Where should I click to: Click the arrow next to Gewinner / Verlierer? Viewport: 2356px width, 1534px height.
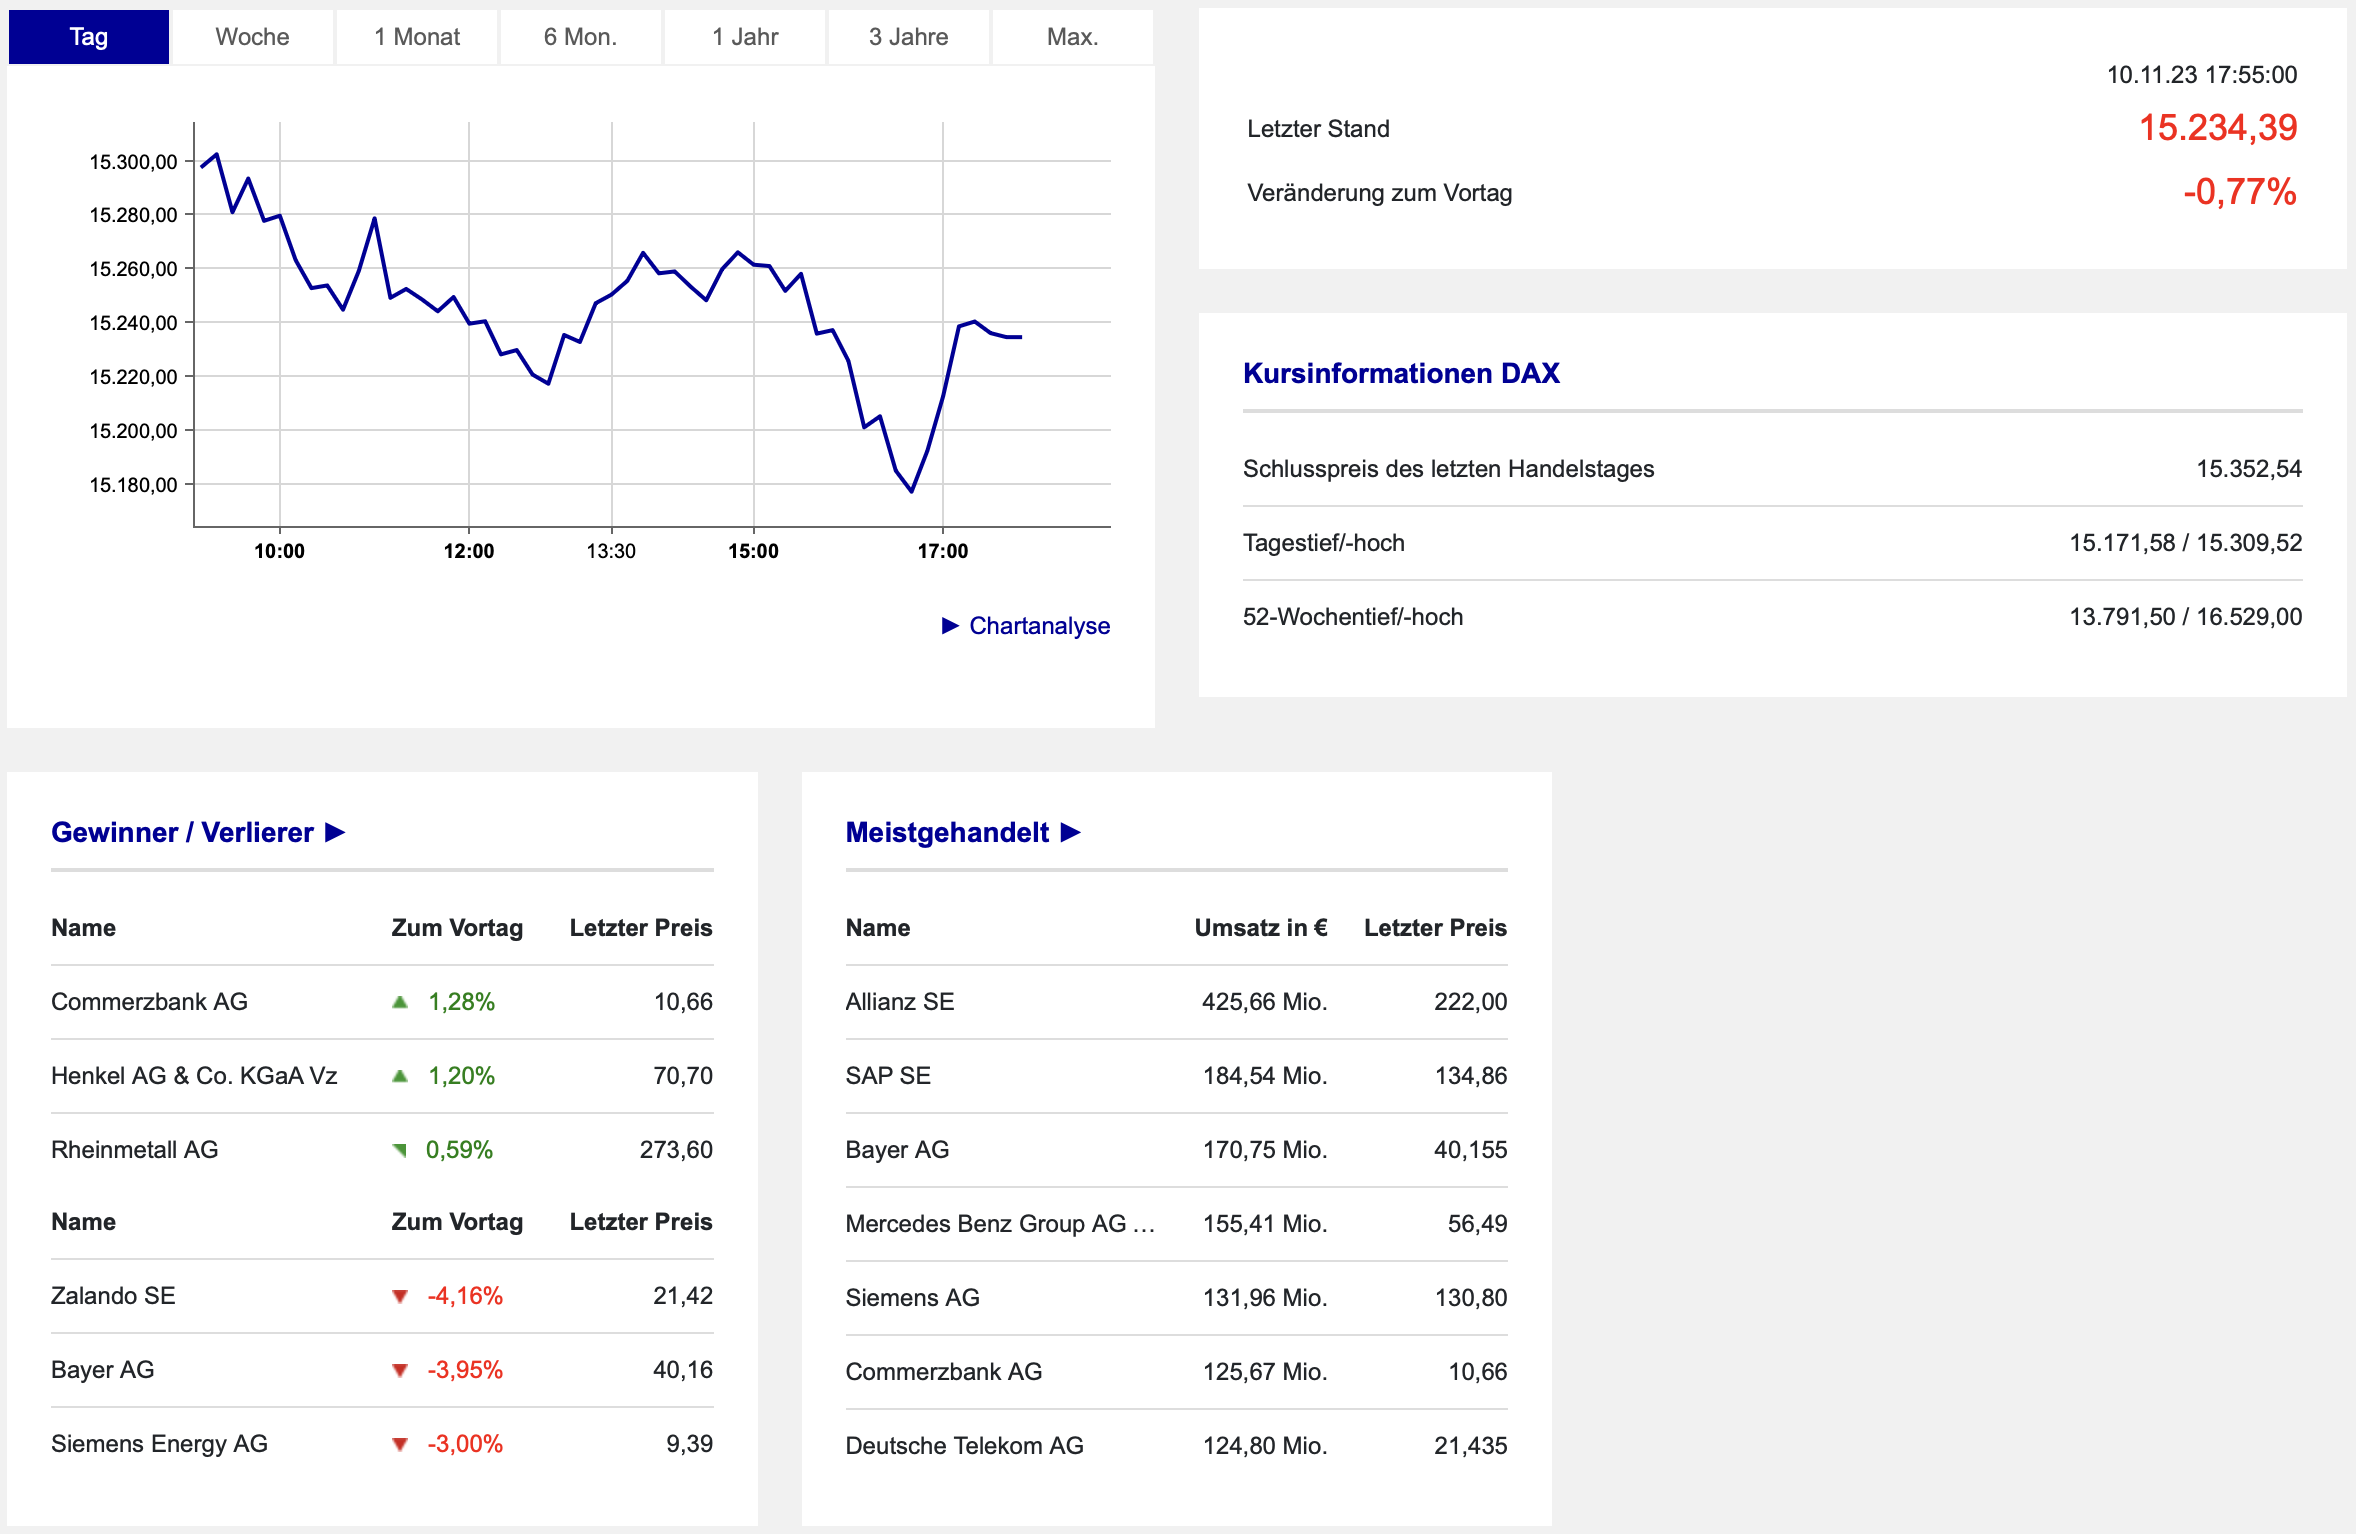(x=335, y=832)
